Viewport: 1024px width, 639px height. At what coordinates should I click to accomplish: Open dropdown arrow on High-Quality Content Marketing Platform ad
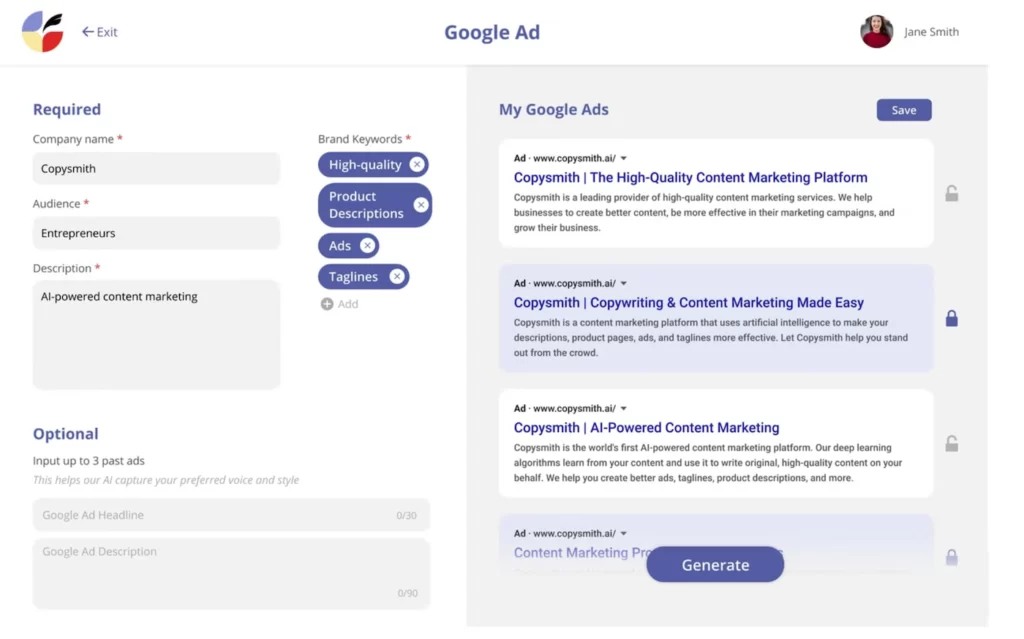624,158
